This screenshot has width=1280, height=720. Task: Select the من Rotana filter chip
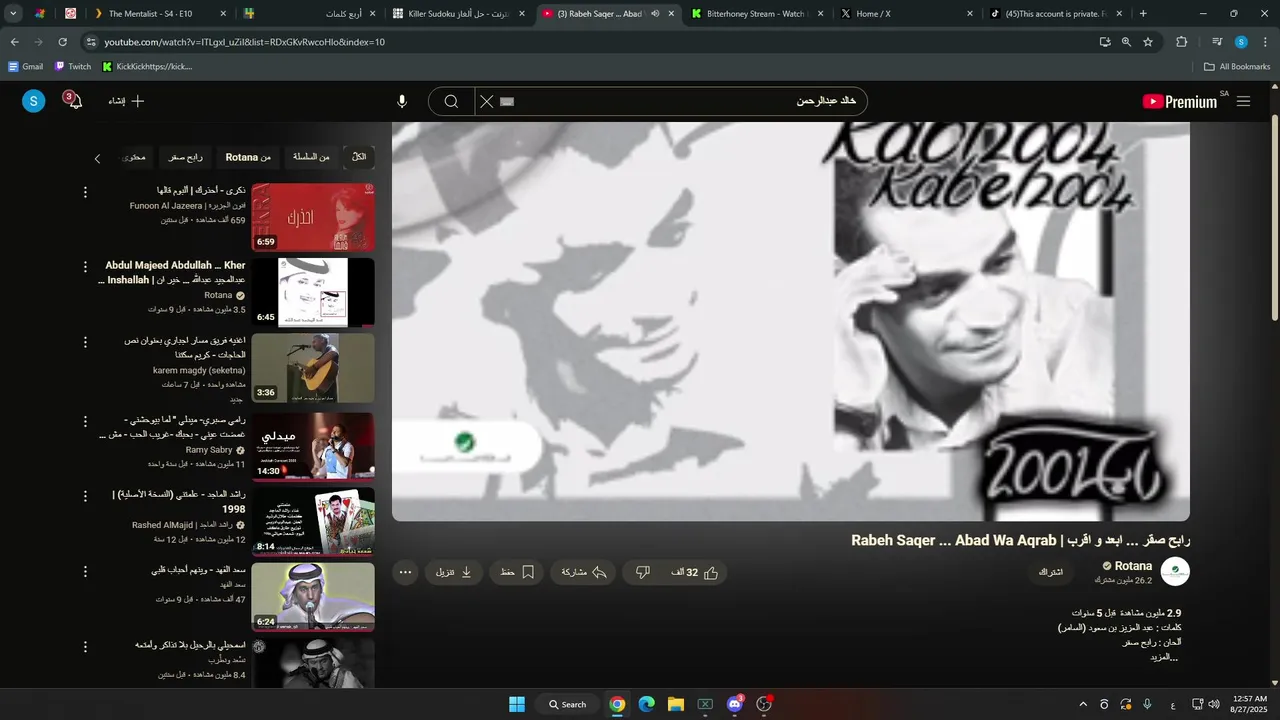coord(248,157)
